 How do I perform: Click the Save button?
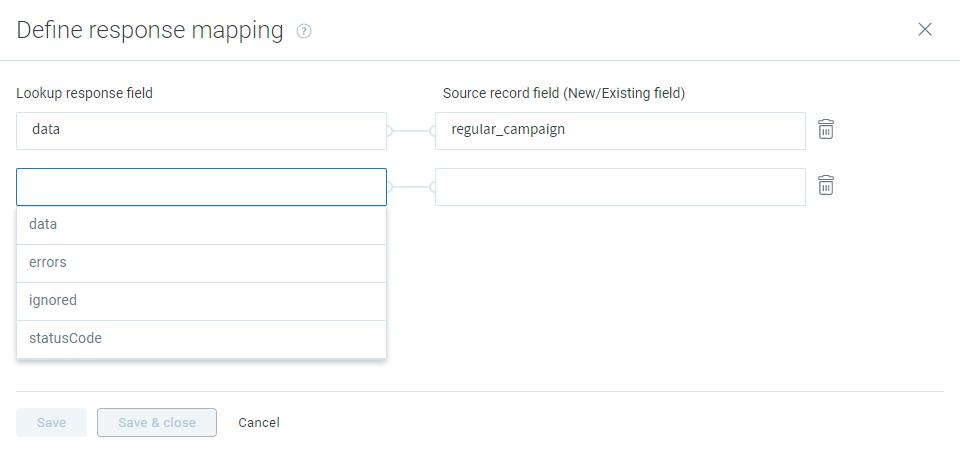tap(51, 423)
